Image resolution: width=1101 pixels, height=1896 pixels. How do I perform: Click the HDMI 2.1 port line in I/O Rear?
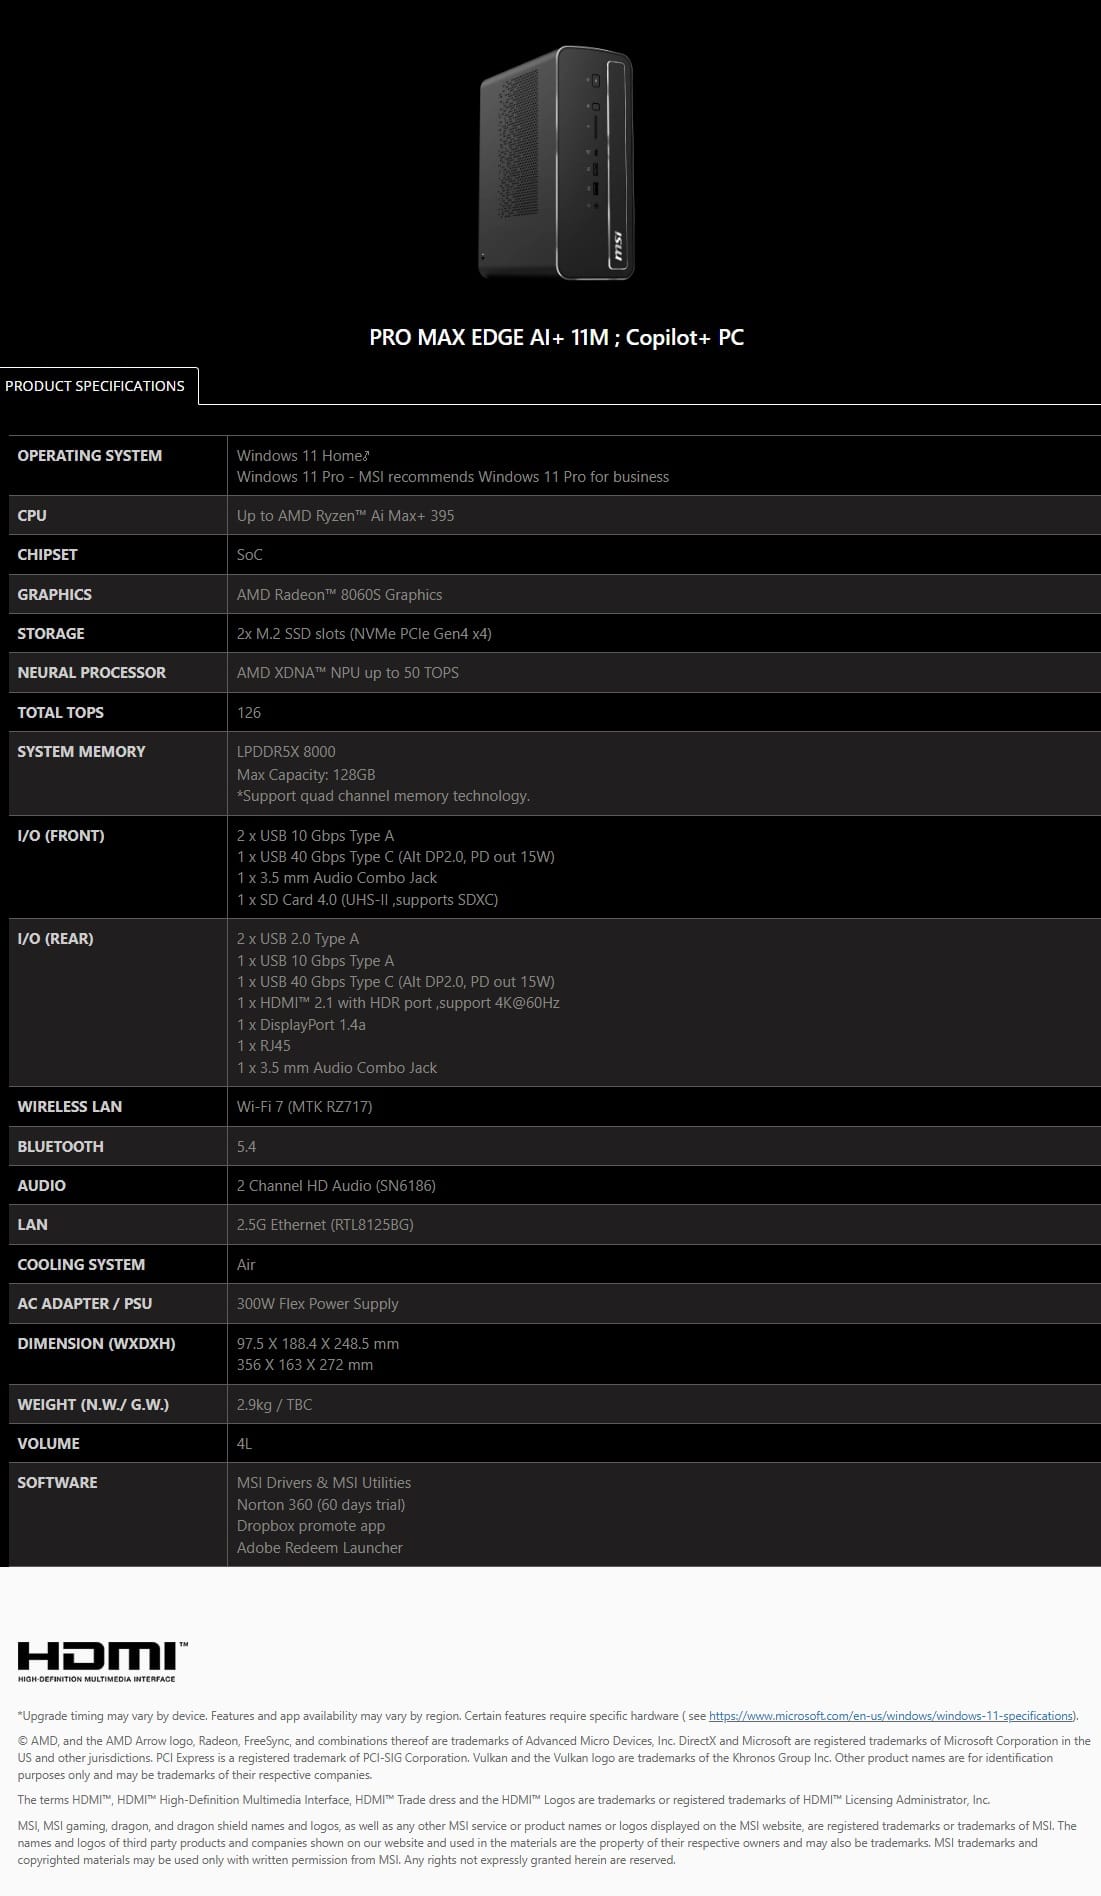pos(398,1003)
